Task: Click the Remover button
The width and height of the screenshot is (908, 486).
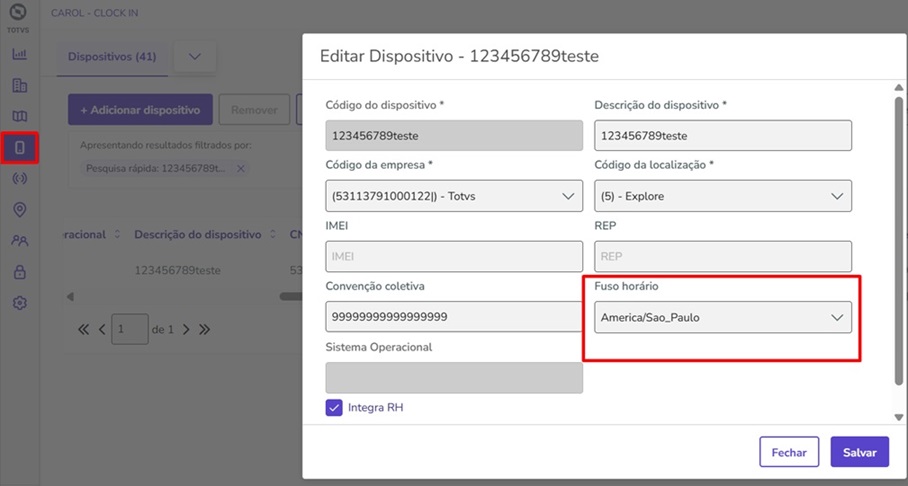Action: tap(254, 109)
